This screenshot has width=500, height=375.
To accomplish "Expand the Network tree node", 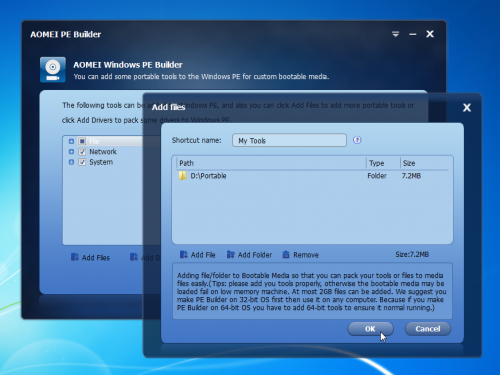I will (x=71, y=152).
